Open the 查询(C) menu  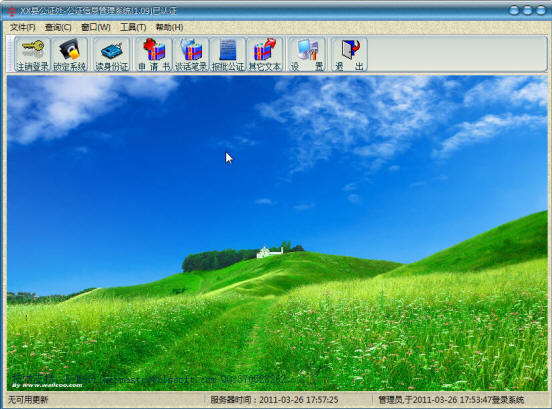coord(58,27)
